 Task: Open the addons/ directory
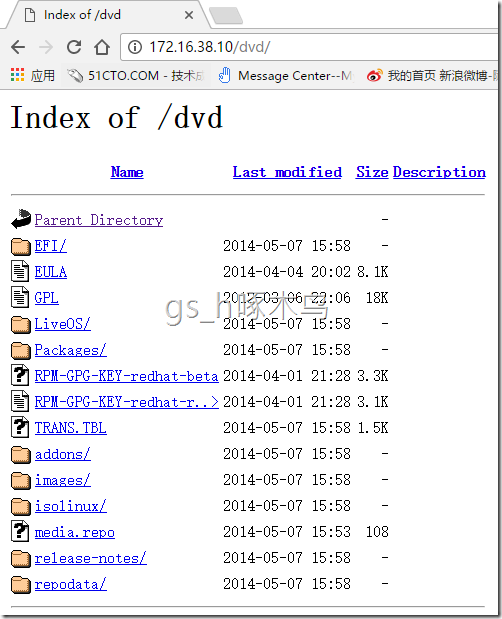62,454
